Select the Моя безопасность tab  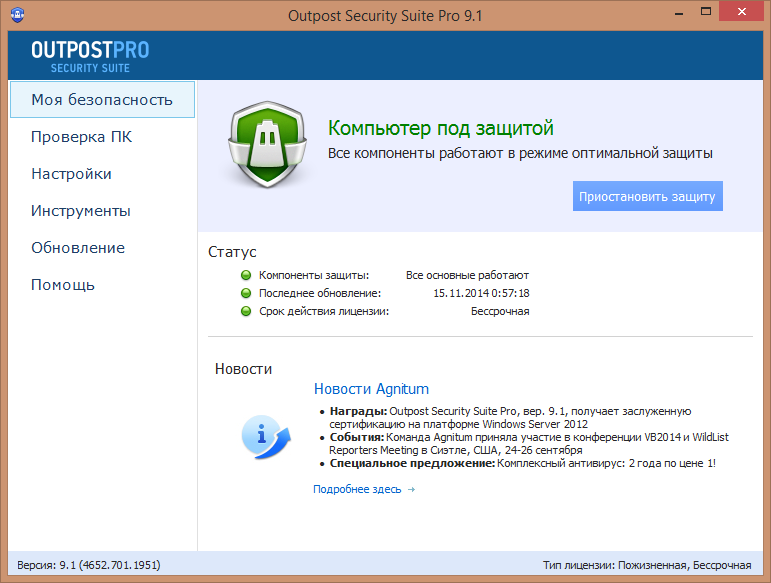point(102,100)
